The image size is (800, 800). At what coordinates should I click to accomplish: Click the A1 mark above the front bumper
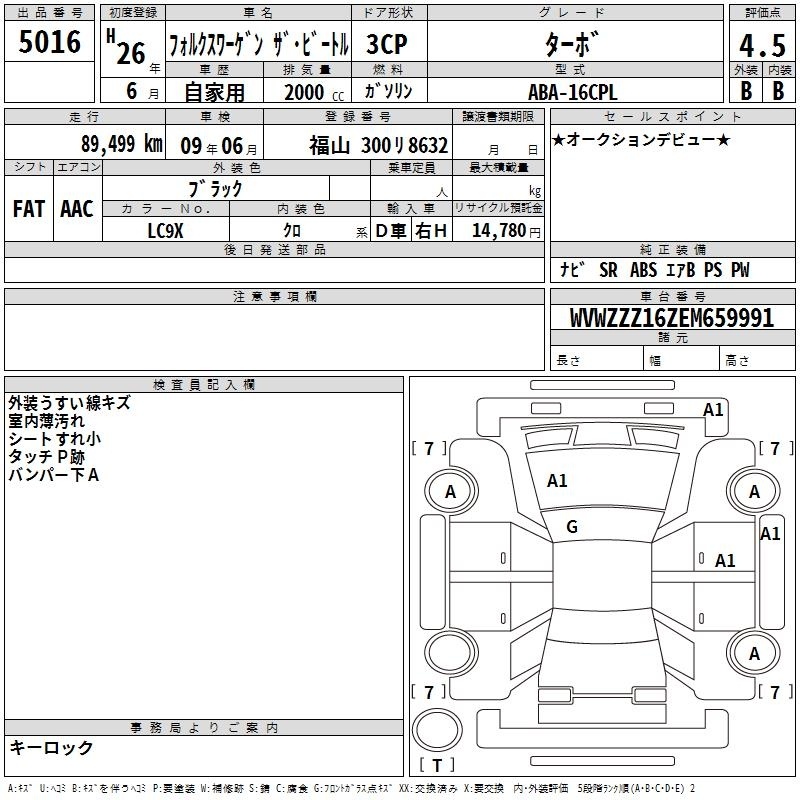(713, 409)
